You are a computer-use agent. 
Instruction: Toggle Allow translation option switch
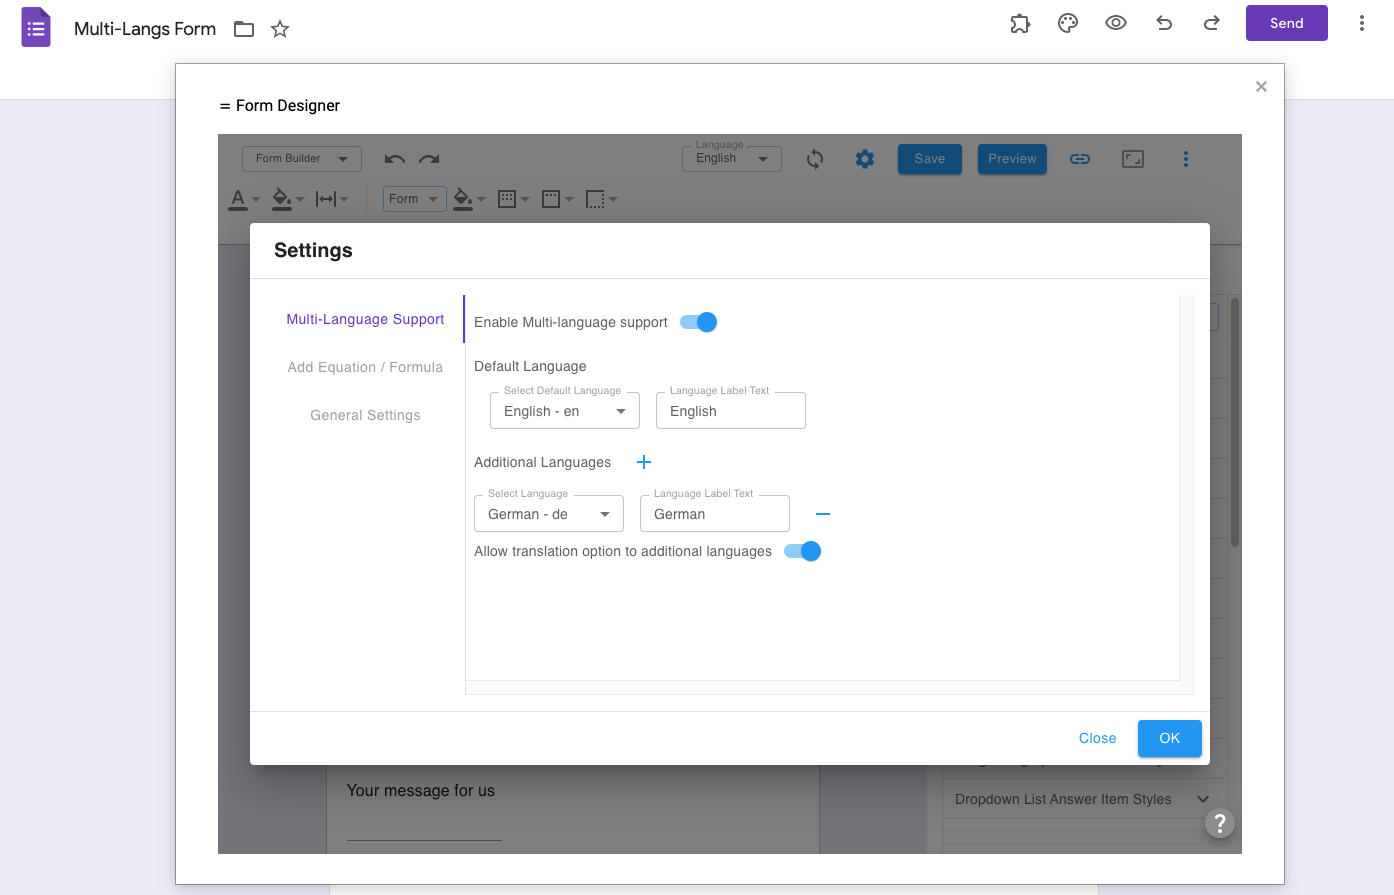(803, 551)
